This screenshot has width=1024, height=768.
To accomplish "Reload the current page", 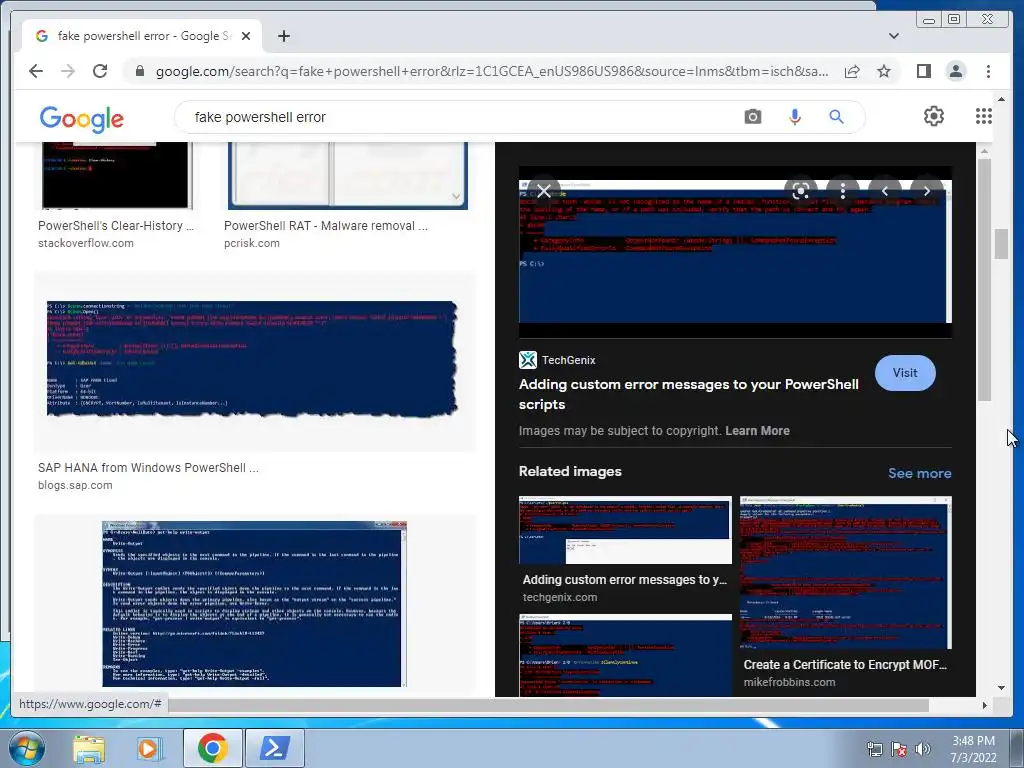I will pos(100,71).
